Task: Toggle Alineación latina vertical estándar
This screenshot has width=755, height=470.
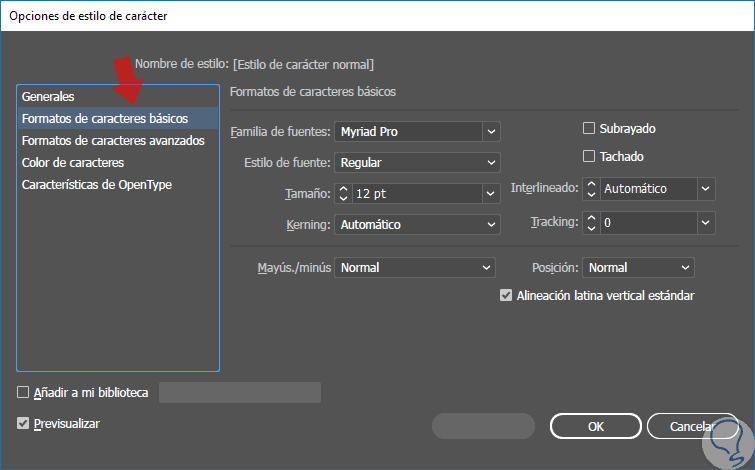Action: point(505,295)
